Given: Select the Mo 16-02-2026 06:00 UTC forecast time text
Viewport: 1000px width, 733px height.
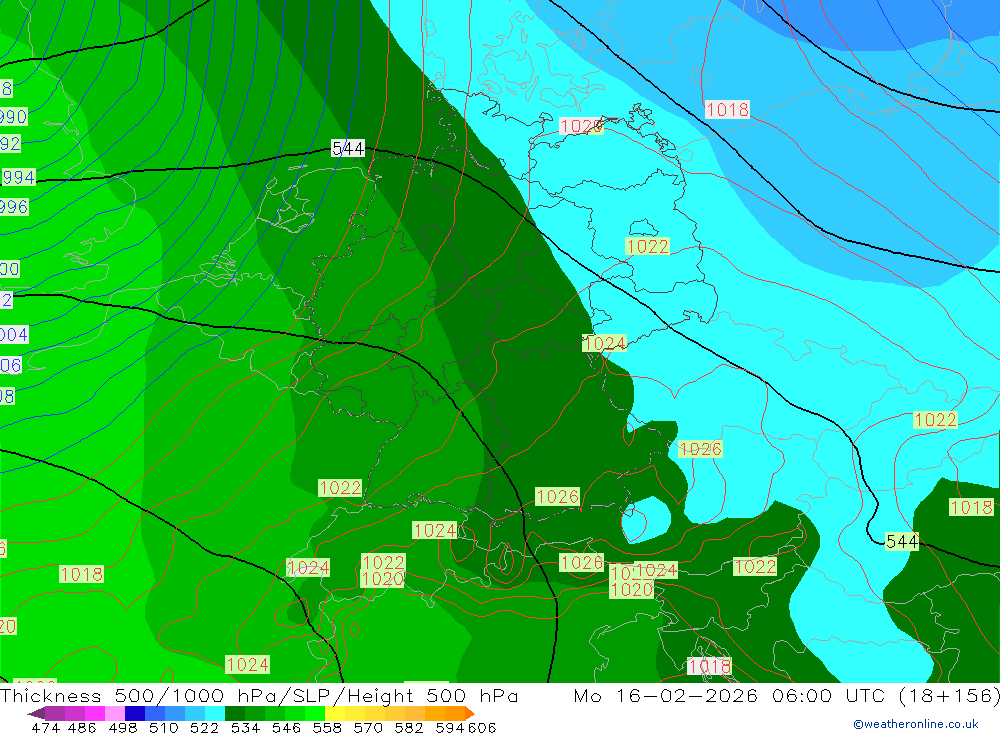Looking at the screenshot, I should pos(786,695).
